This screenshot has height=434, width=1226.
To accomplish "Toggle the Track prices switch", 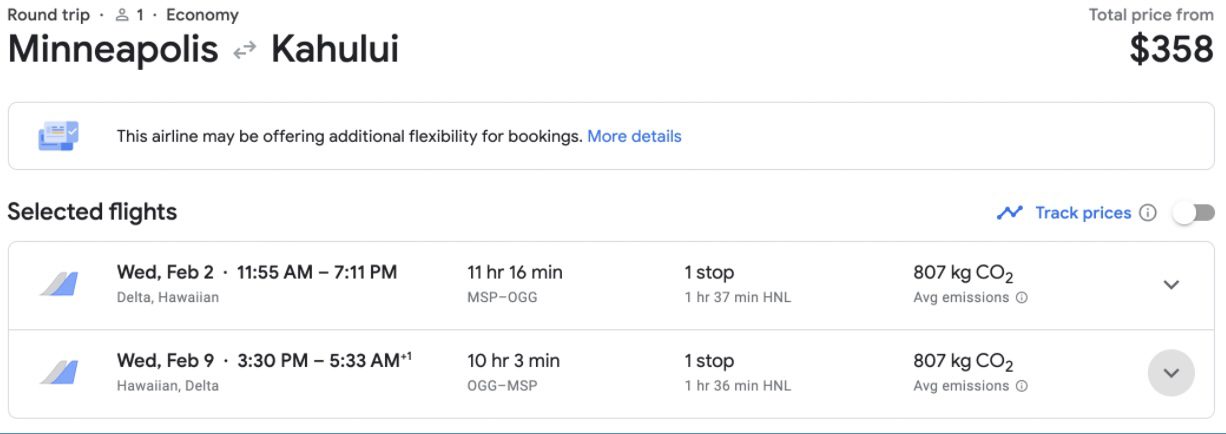I will click(1194, 212).
